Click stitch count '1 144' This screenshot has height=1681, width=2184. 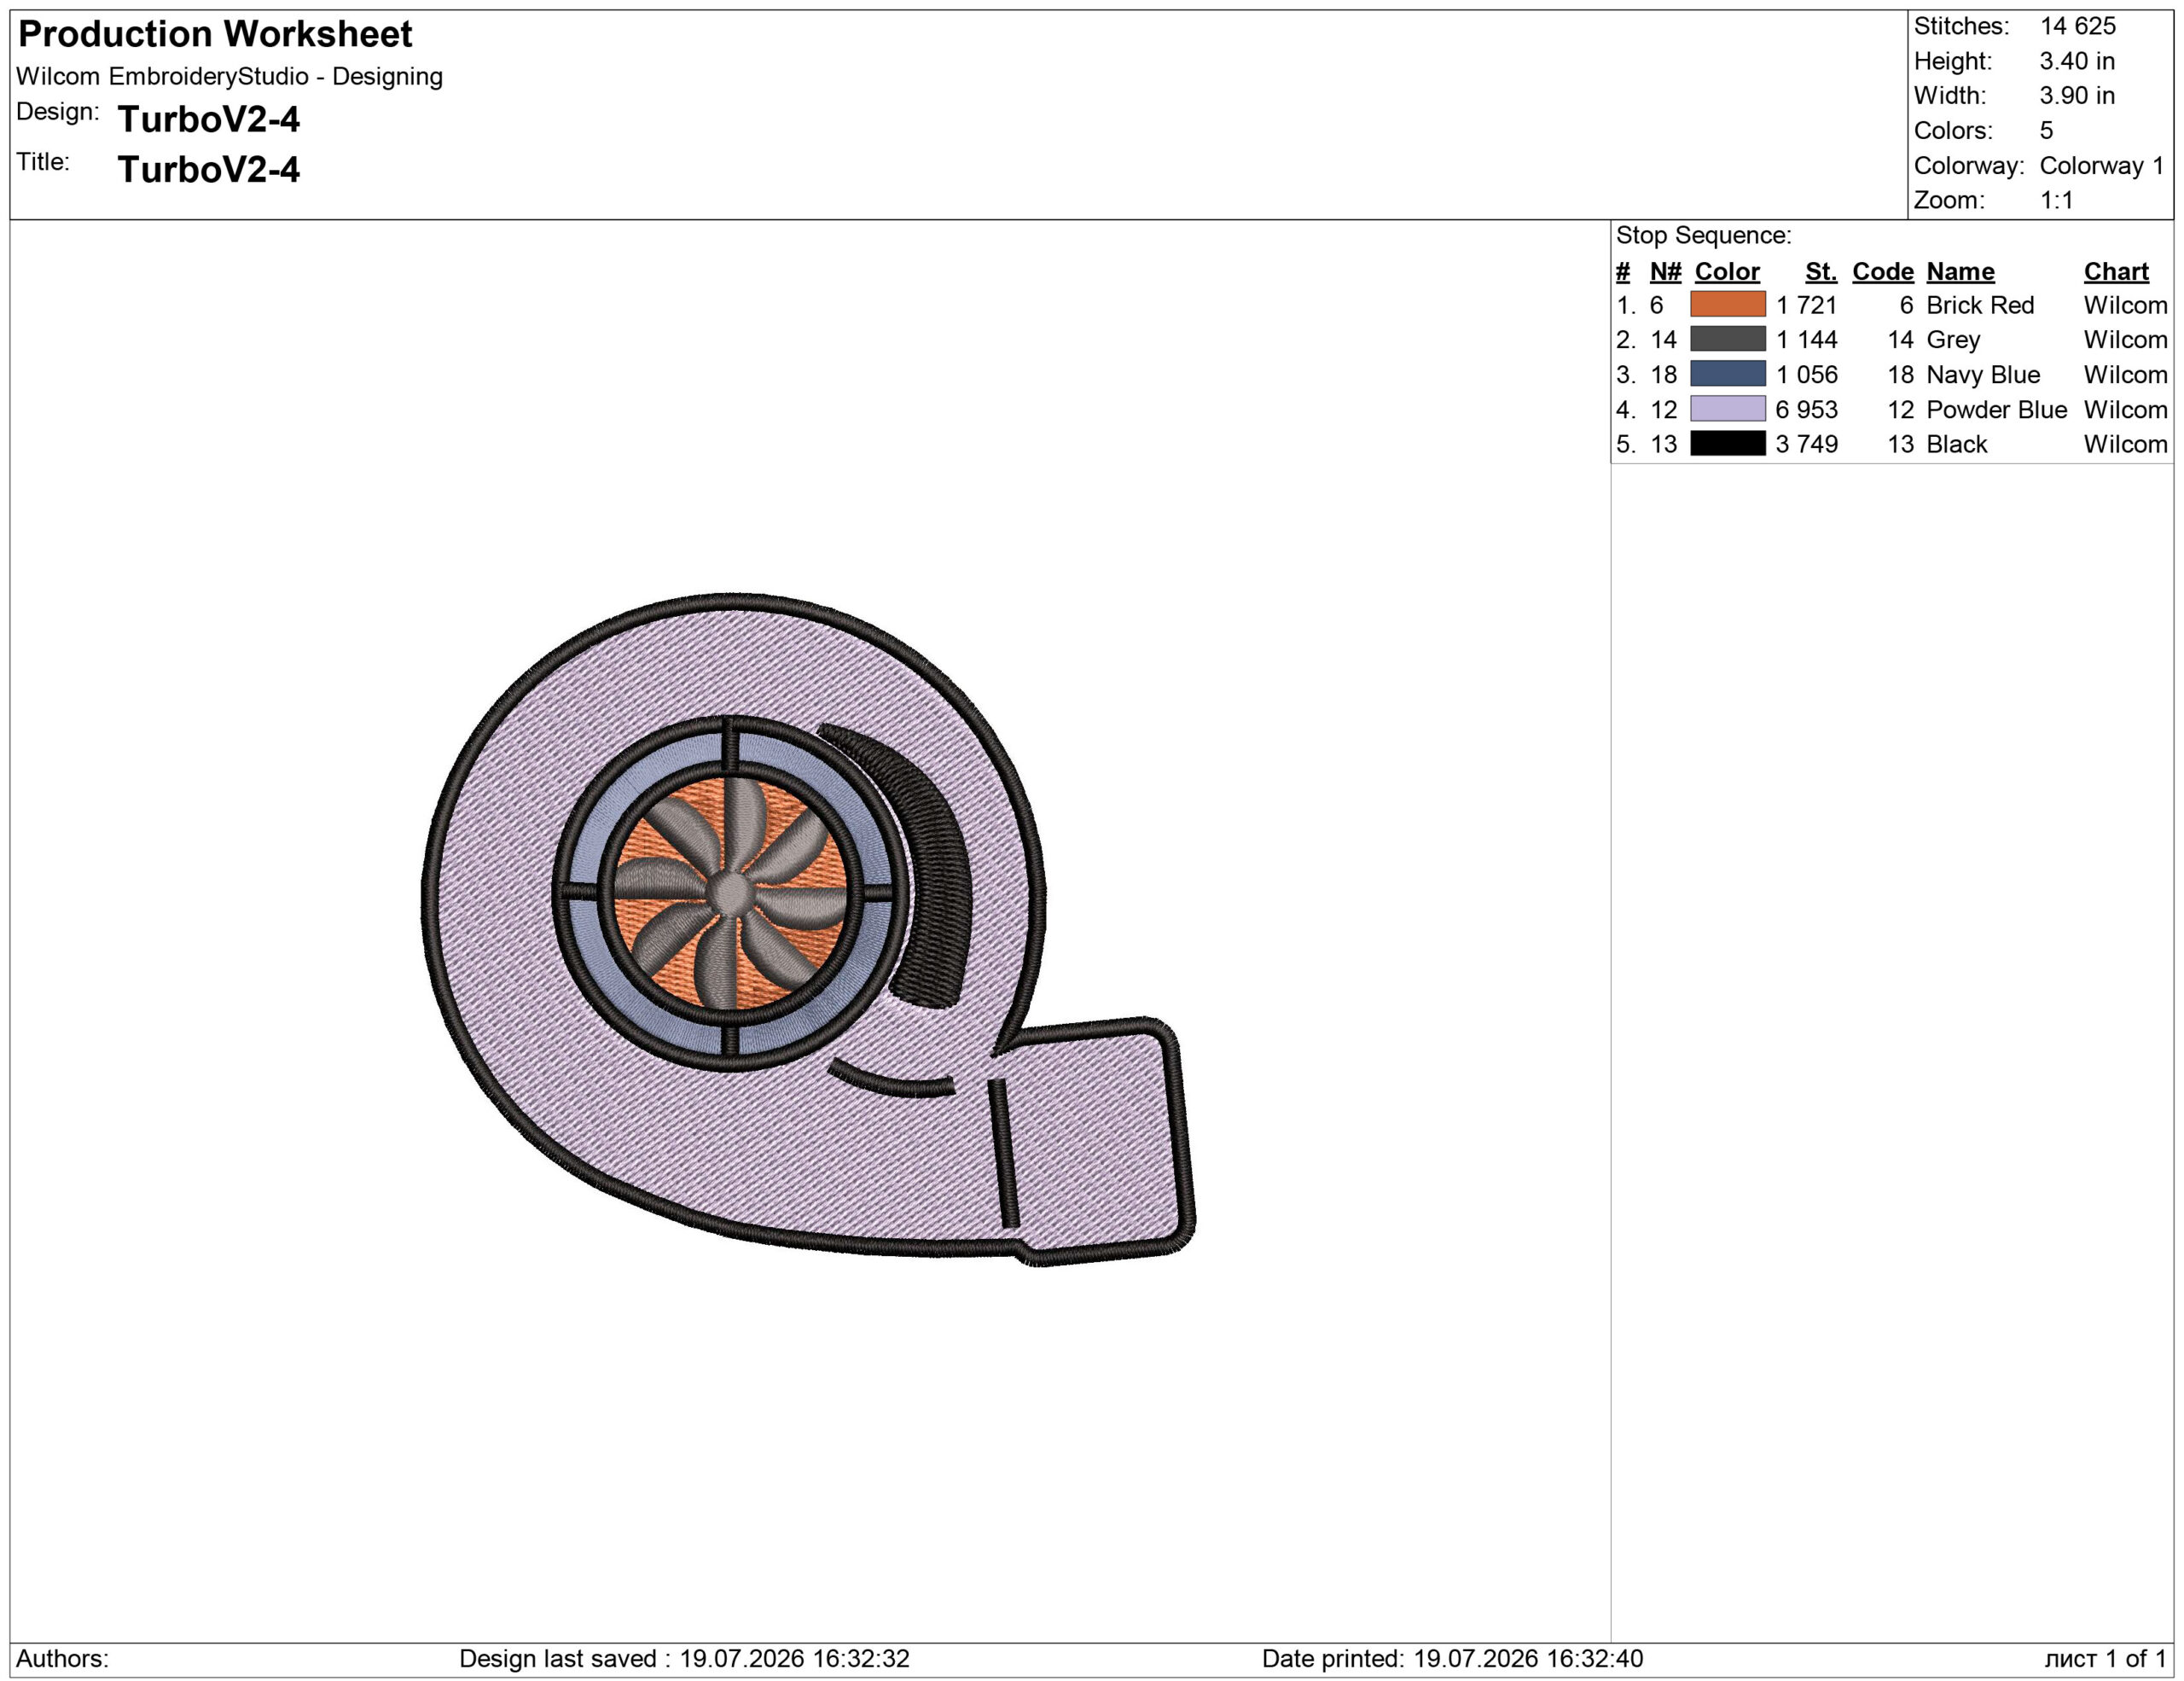click(x=1806, y=340)
